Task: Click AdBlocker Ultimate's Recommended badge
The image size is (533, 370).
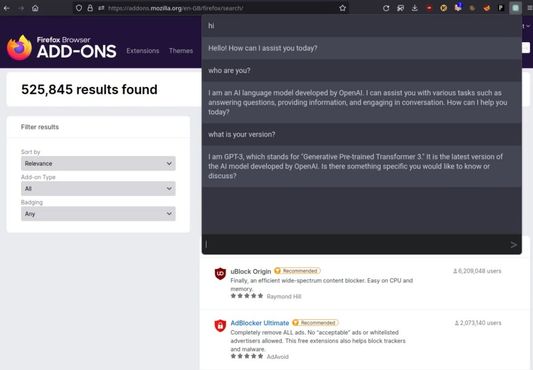Action: click(x=315, y=323)
